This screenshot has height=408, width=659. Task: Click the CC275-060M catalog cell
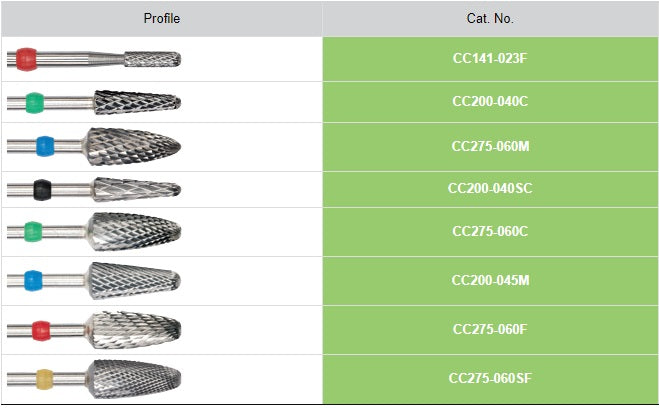point(490,145)
